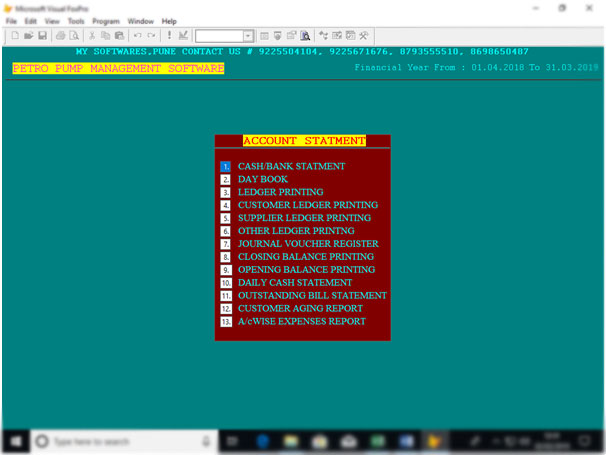
Task: Open the File menu
Action: click(11, 21)
